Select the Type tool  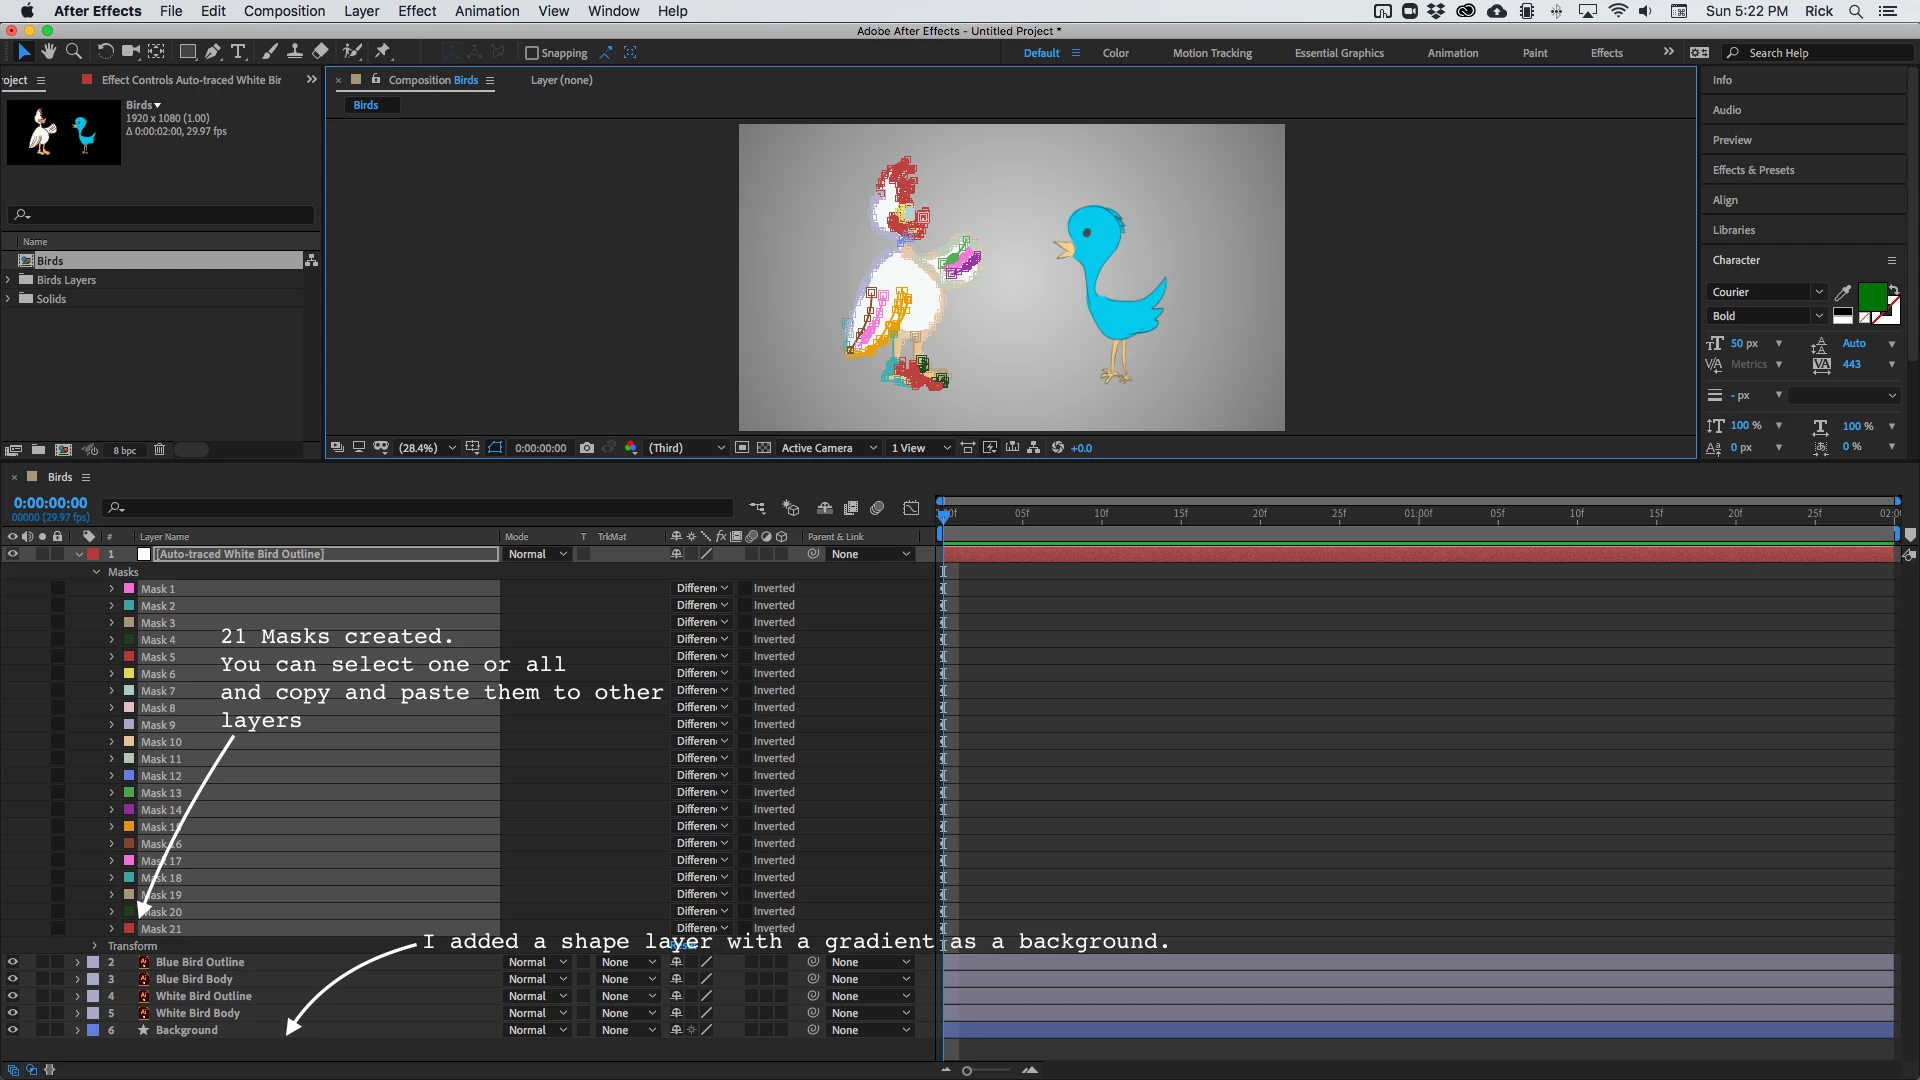[238, 51]
